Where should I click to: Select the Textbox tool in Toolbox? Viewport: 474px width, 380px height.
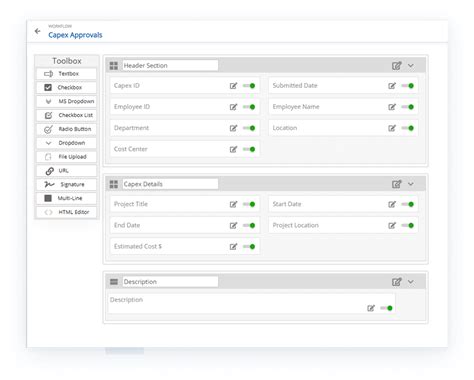point(66,74)
